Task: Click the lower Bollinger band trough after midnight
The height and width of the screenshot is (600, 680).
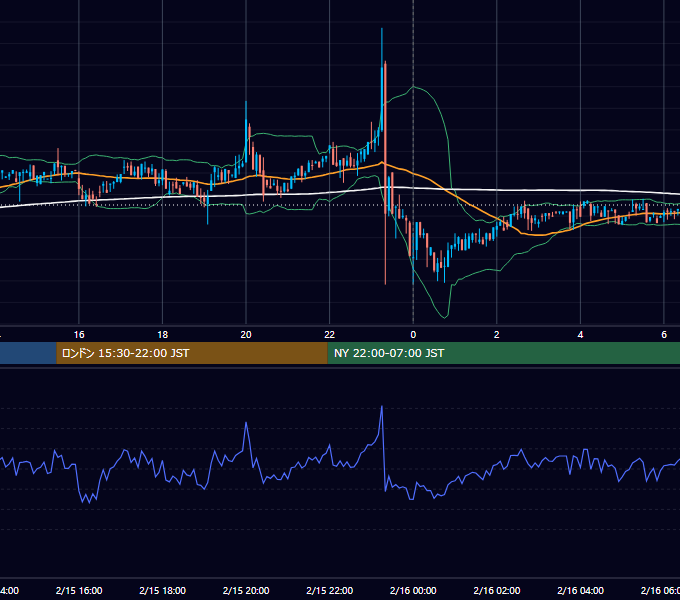Action: (445, 316)
